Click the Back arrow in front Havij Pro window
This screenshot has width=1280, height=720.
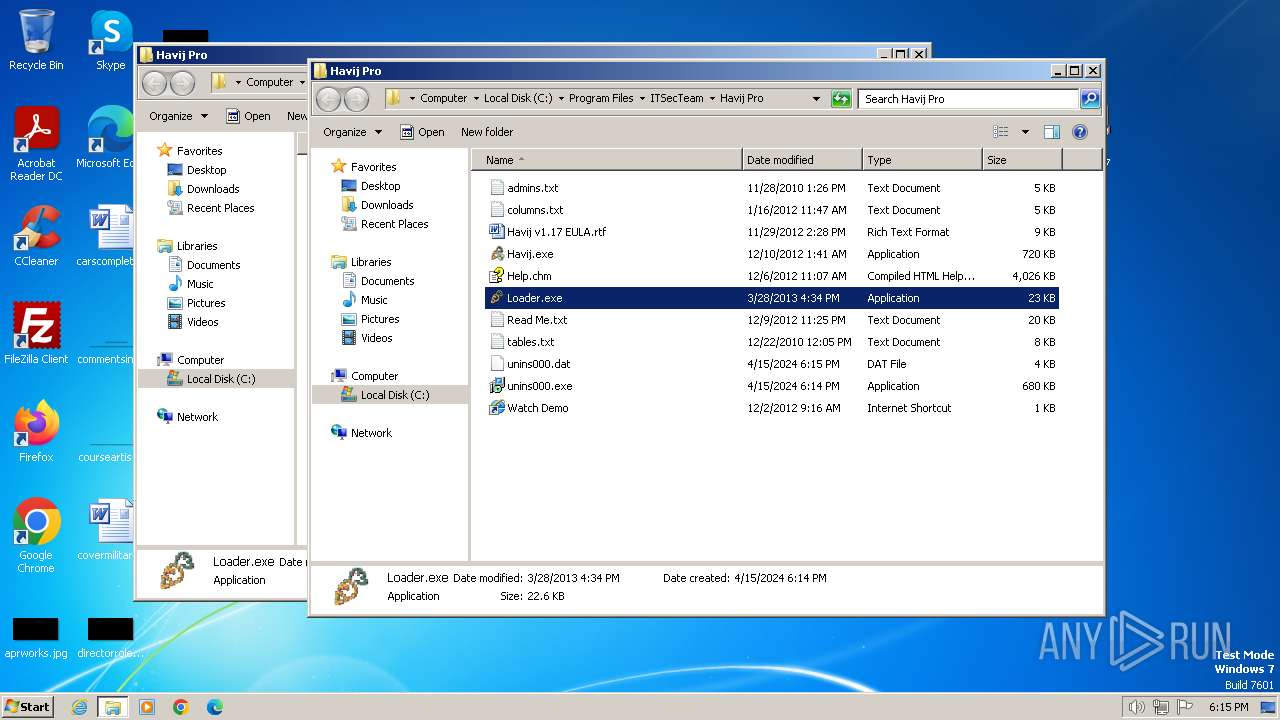328,99
